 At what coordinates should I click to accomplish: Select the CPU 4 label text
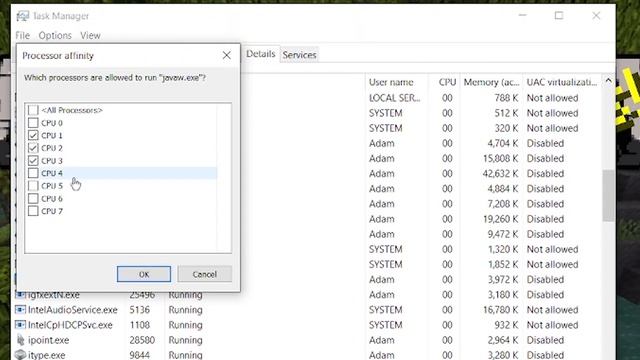pyautogui.click(x=52, y=173)
